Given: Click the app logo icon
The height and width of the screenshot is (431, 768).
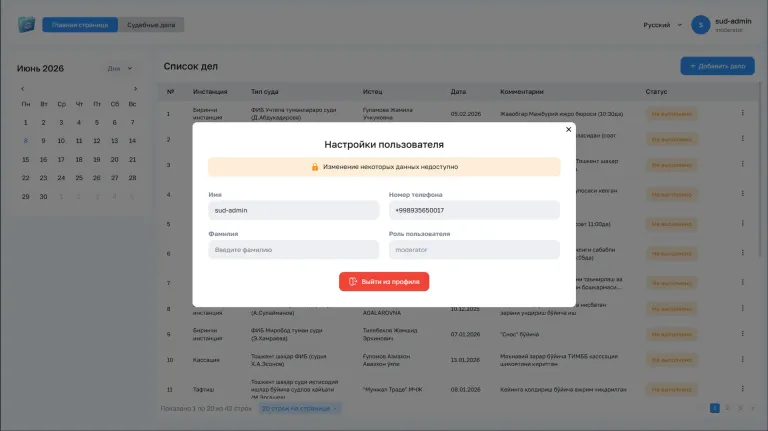Looking at the screenshot, I should point(26,24).
